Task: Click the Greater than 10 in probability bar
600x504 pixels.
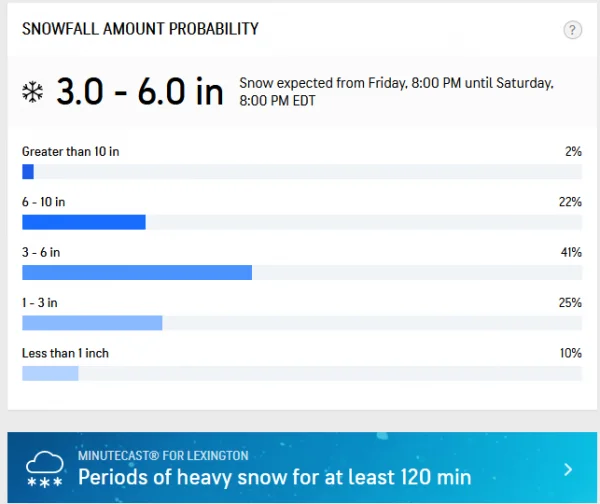Action: [302, 171]
